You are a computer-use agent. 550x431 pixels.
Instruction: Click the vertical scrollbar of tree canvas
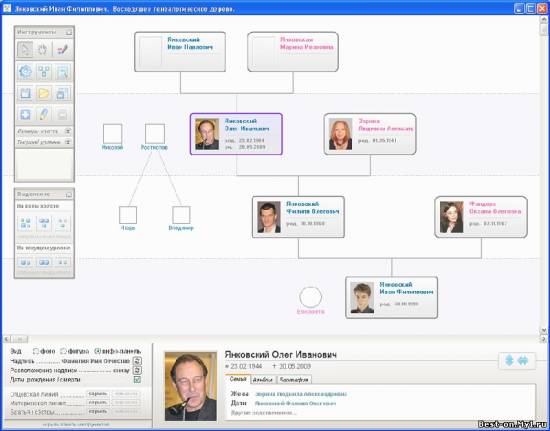click(x=543, y=175)
